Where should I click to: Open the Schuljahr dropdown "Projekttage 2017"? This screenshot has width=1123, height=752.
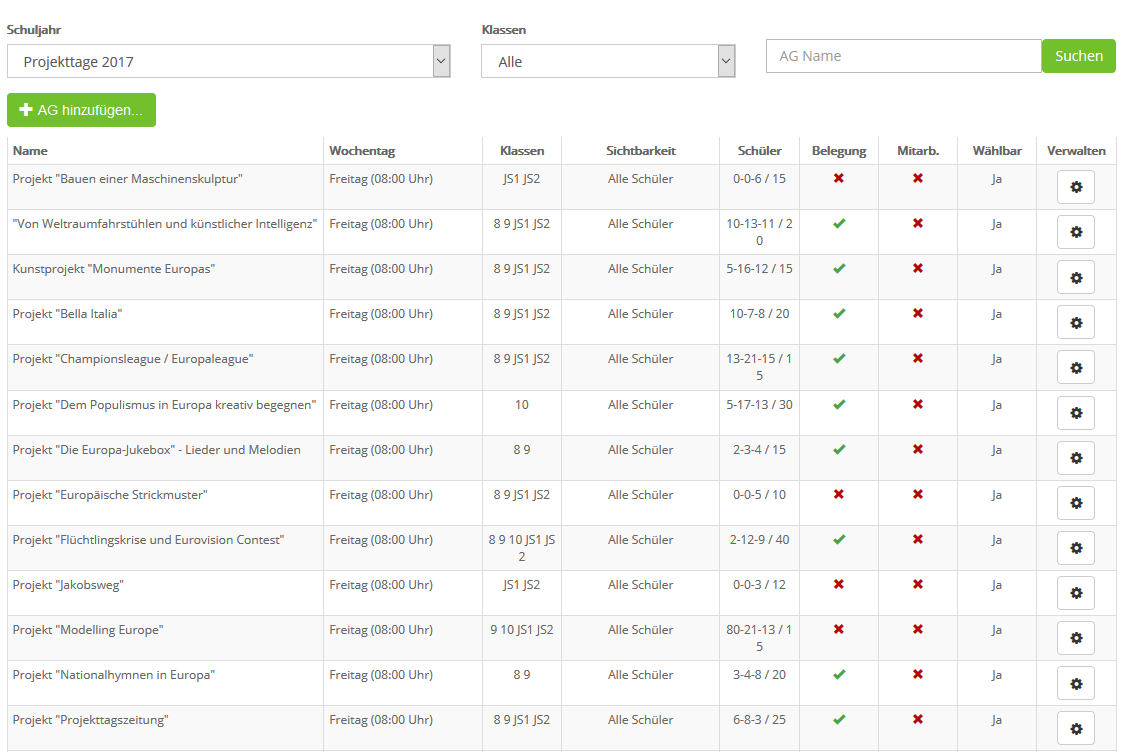point(228,61)
